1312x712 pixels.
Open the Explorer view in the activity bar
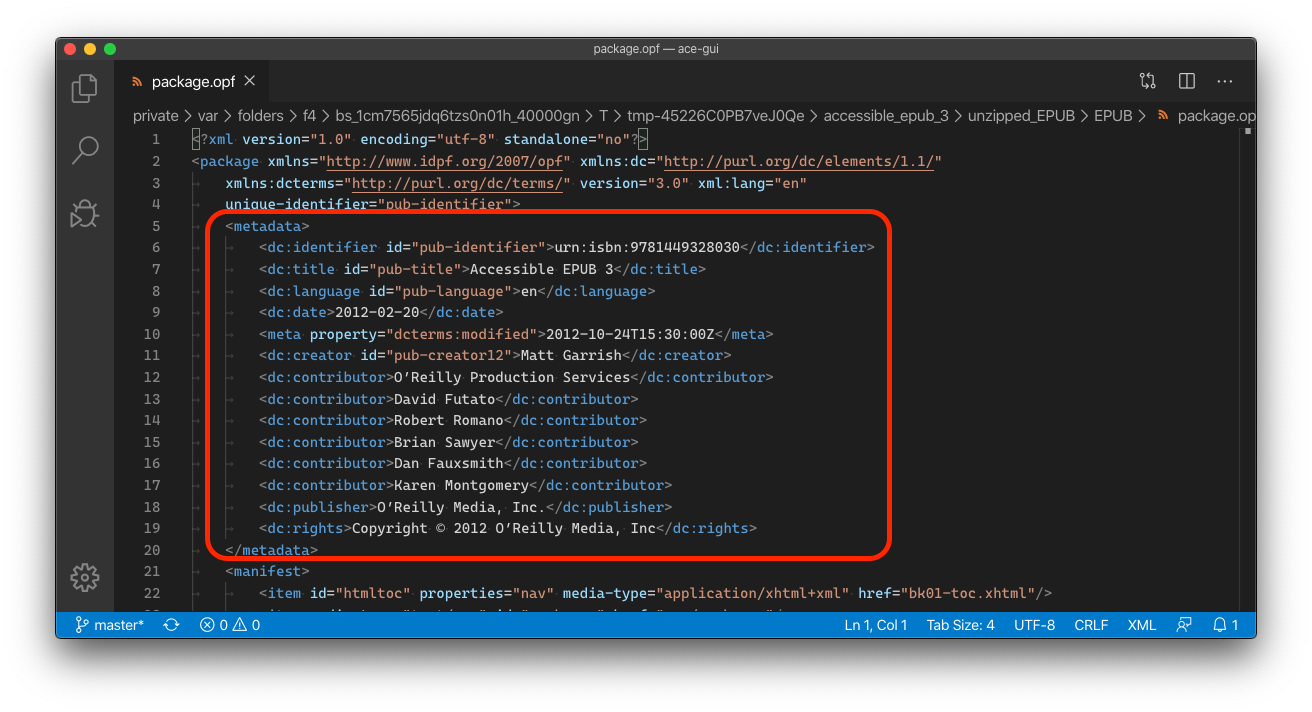click(x=85, y=89)
